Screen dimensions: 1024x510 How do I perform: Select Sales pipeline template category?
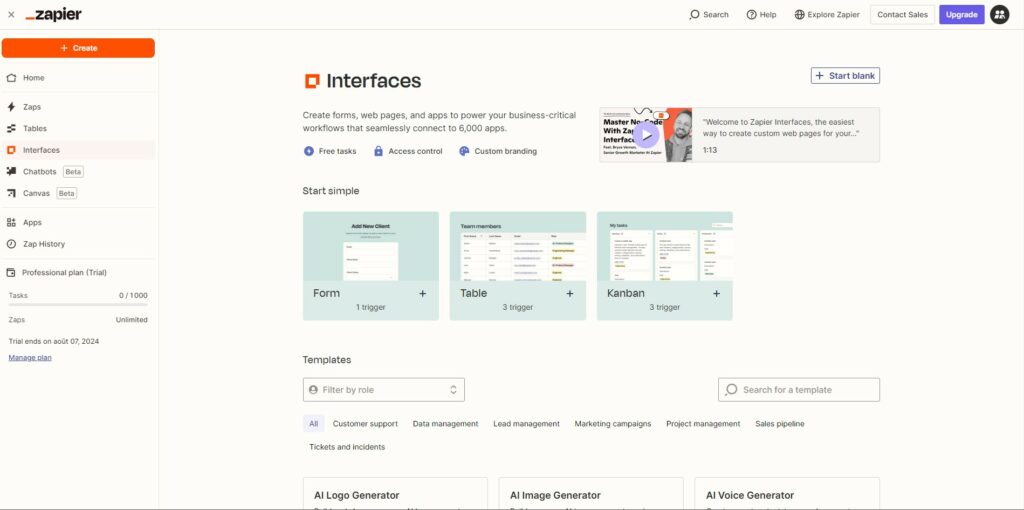(780, 424)
